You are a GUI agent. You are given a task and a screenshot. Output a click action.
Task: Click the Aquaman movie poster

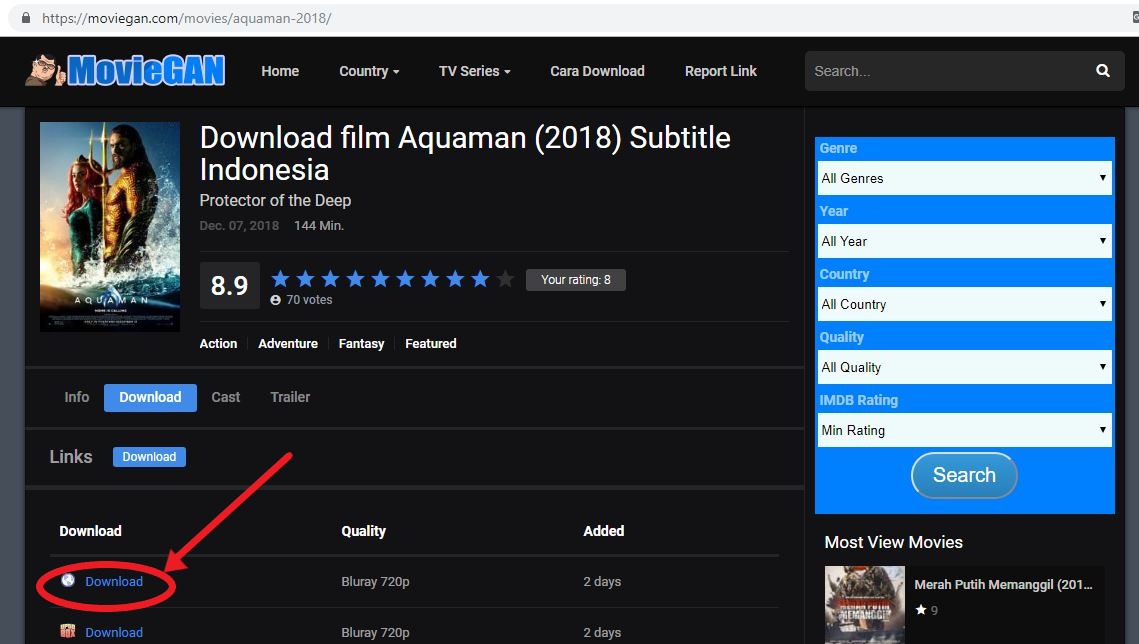coord(109,226)
